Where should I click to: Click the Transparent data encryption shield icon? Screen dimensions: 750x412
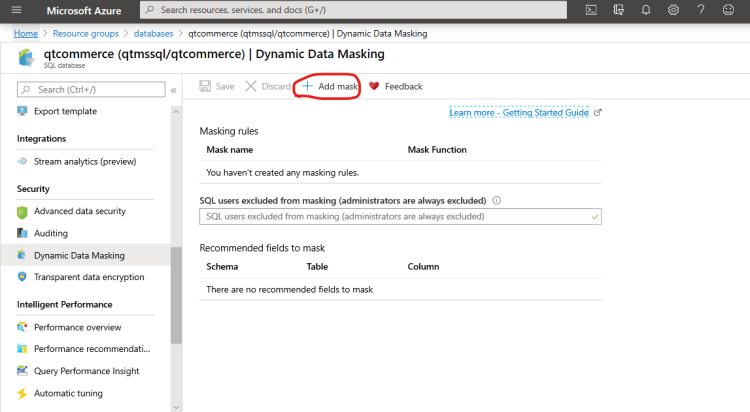pos(22,277)
